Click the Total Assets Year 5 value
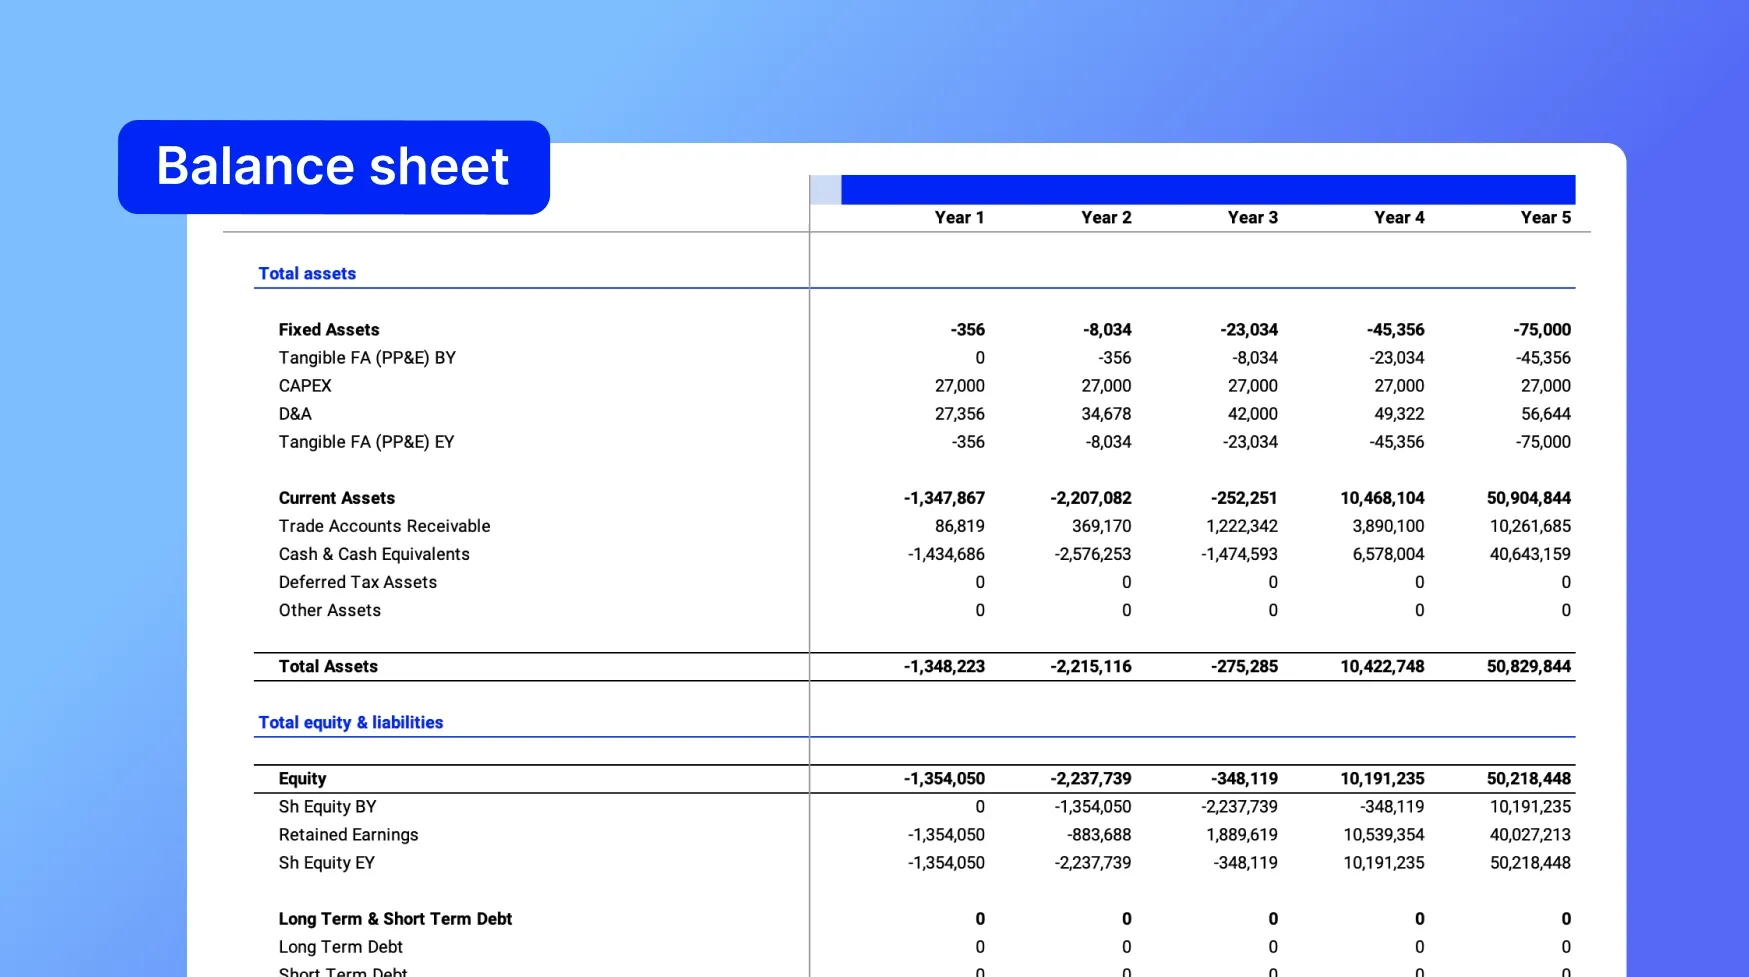The image size is (1749, 977). click(x=1528, y=667)
